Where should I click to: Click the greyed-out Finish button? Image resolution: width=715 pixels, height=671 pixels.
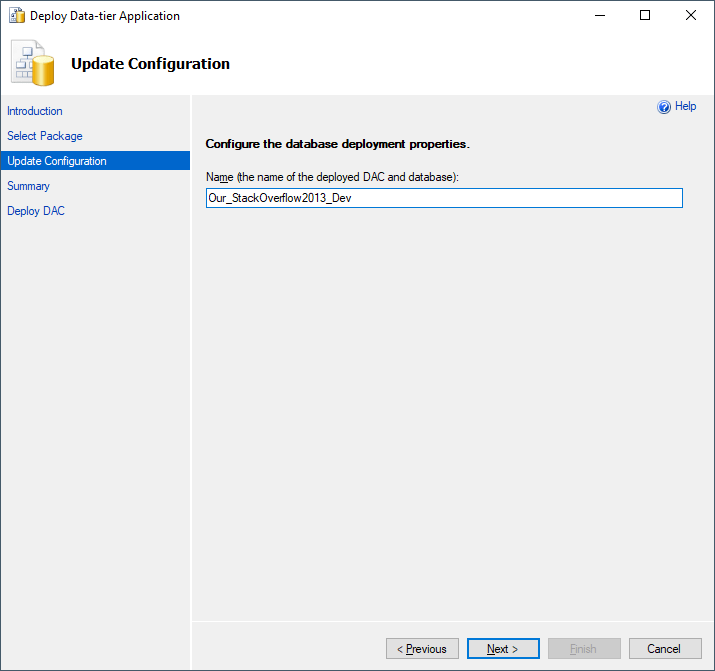(x=584, y=649)
